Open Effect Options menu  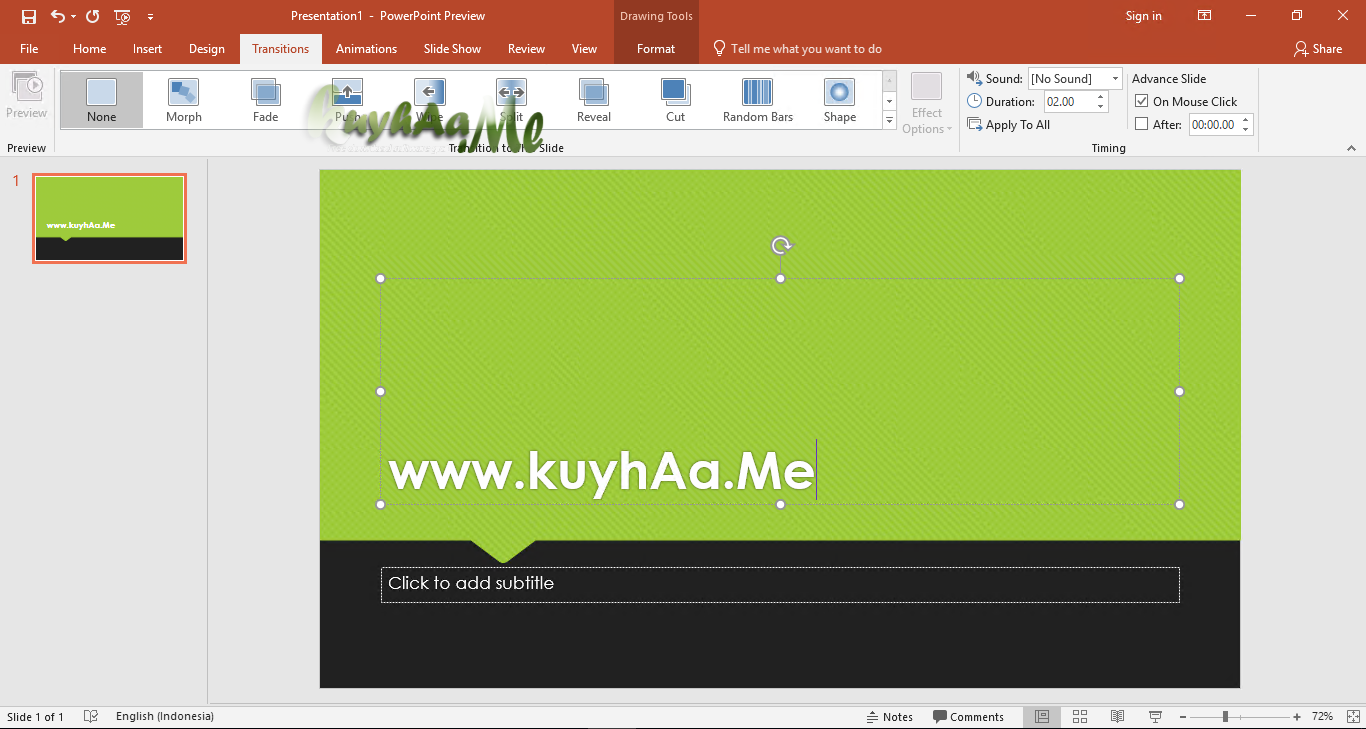coord(927,103)
